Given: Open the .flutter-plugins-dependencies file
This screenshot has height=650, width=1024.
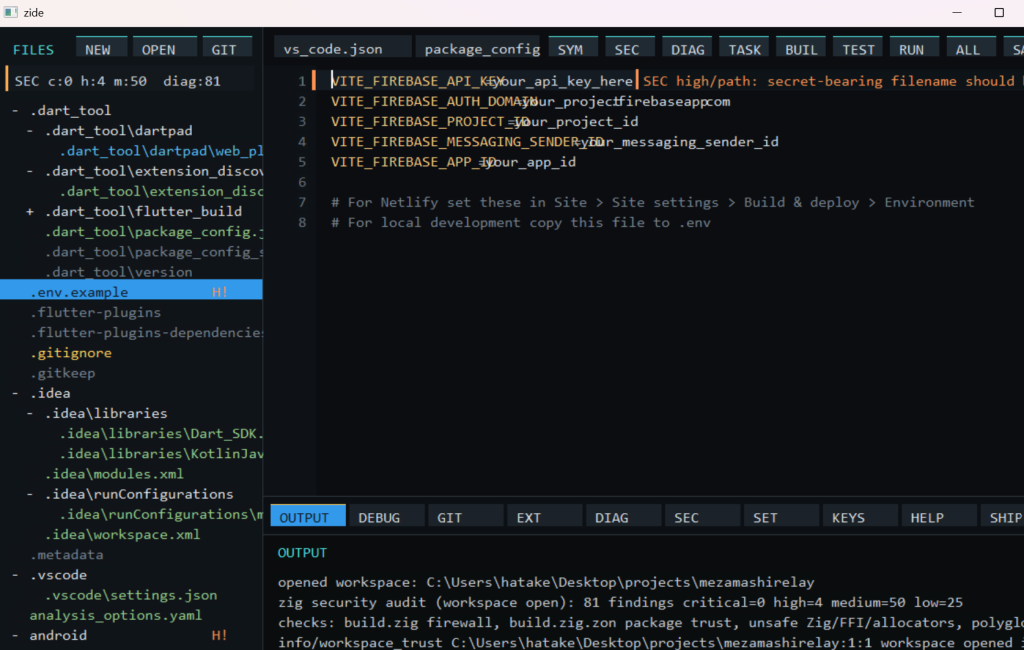Looking at the screenshot, I should point(146,333).
